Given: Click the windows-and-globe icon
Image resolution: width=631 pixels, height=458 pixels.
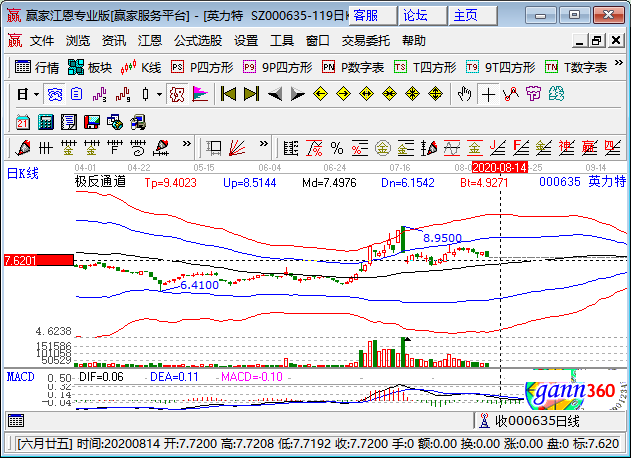Looking at the screenshot, I should tap(115, 122).
